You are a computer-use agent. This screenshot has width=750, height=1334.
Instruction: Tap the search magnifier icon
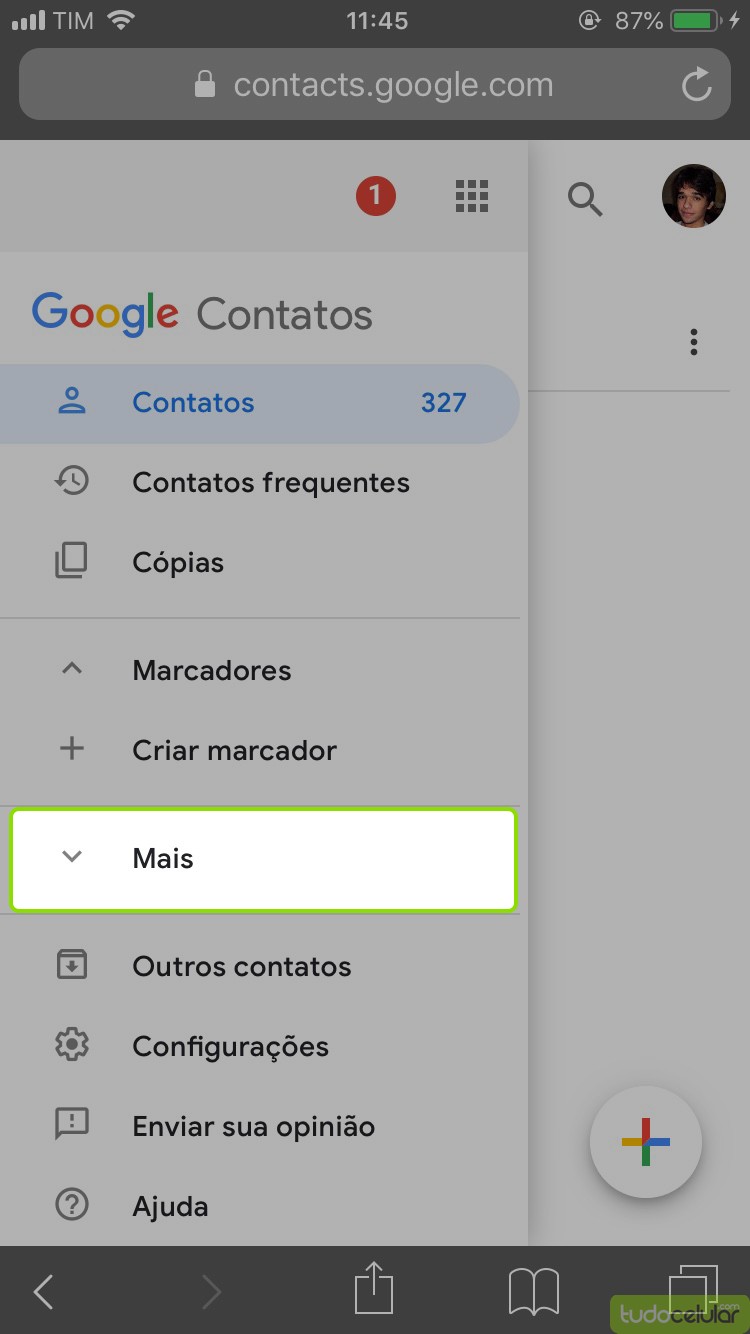[x=585, y=199]
